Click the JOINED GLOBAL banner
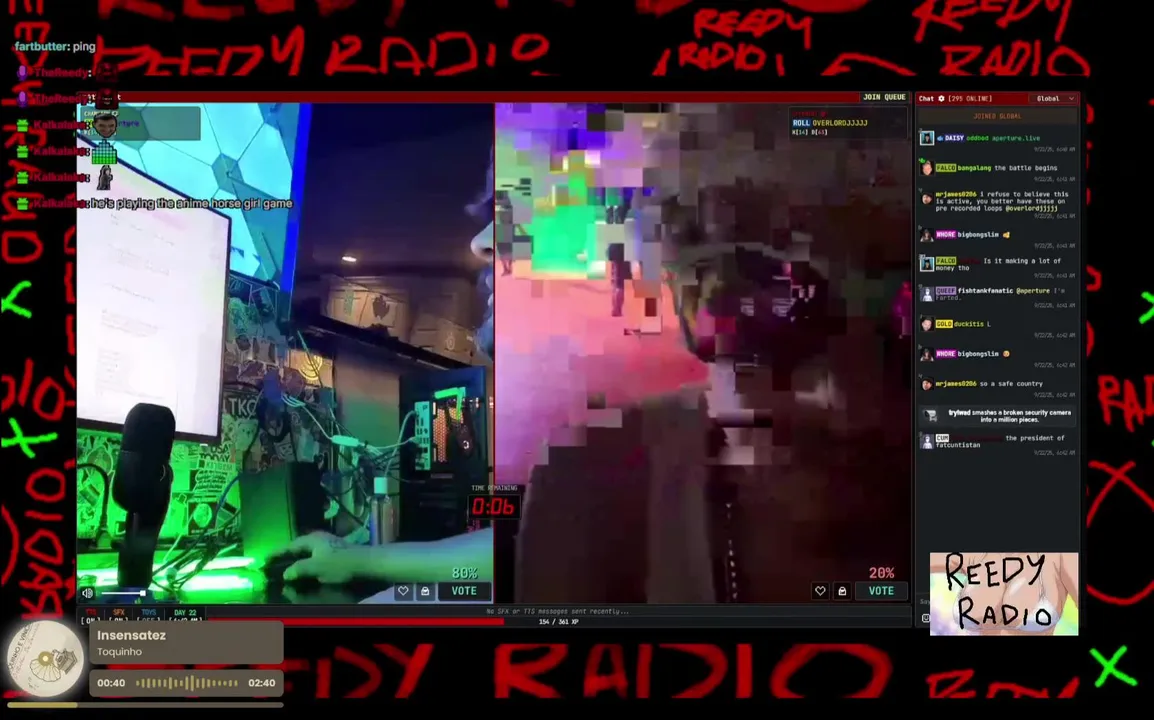Screen dimensions: 1154x720 [x=997, y=116]
